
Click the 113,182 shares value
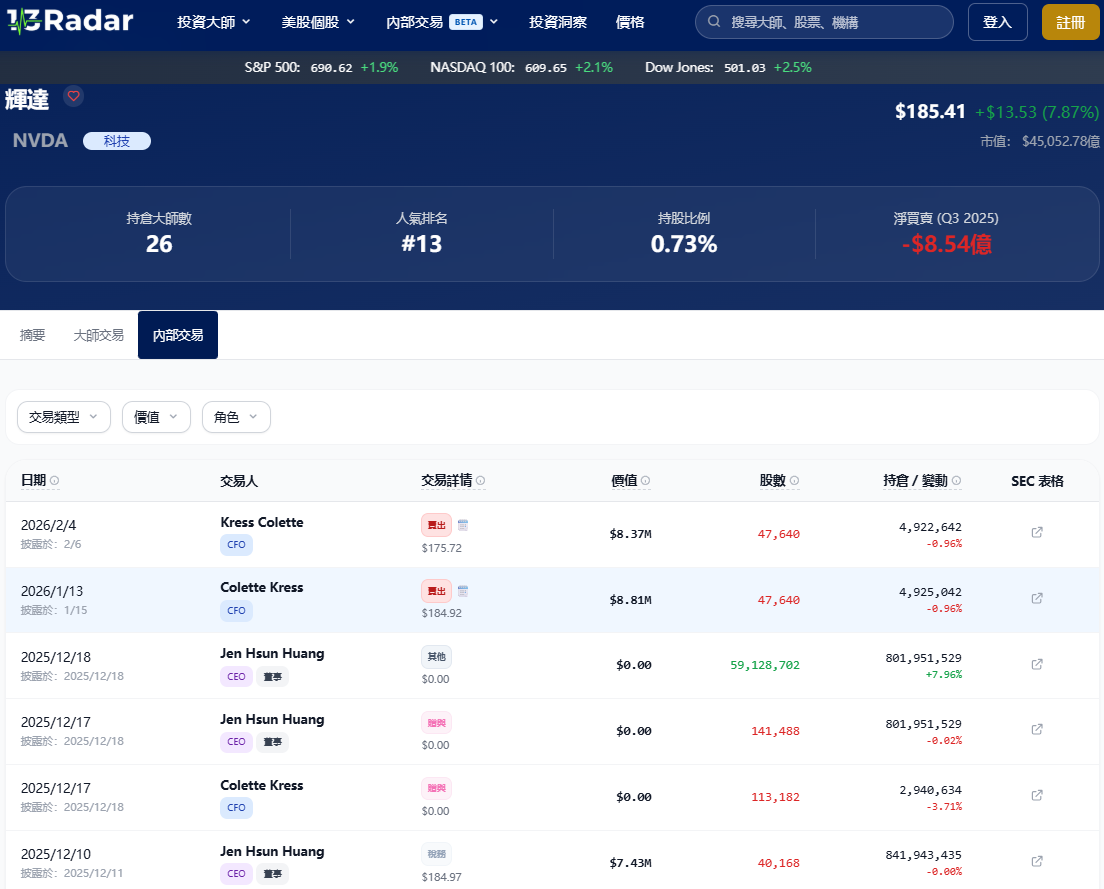point(775,797)
